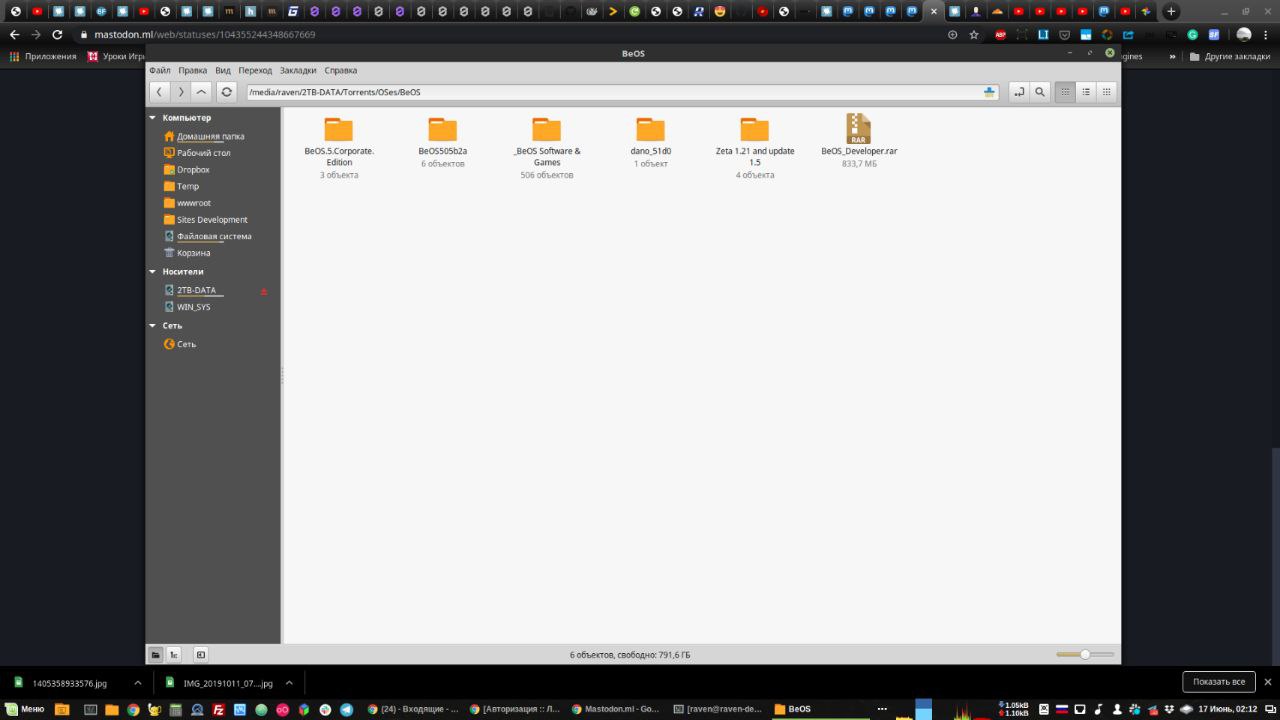Show tree view sidebar button

click(174, 655)
